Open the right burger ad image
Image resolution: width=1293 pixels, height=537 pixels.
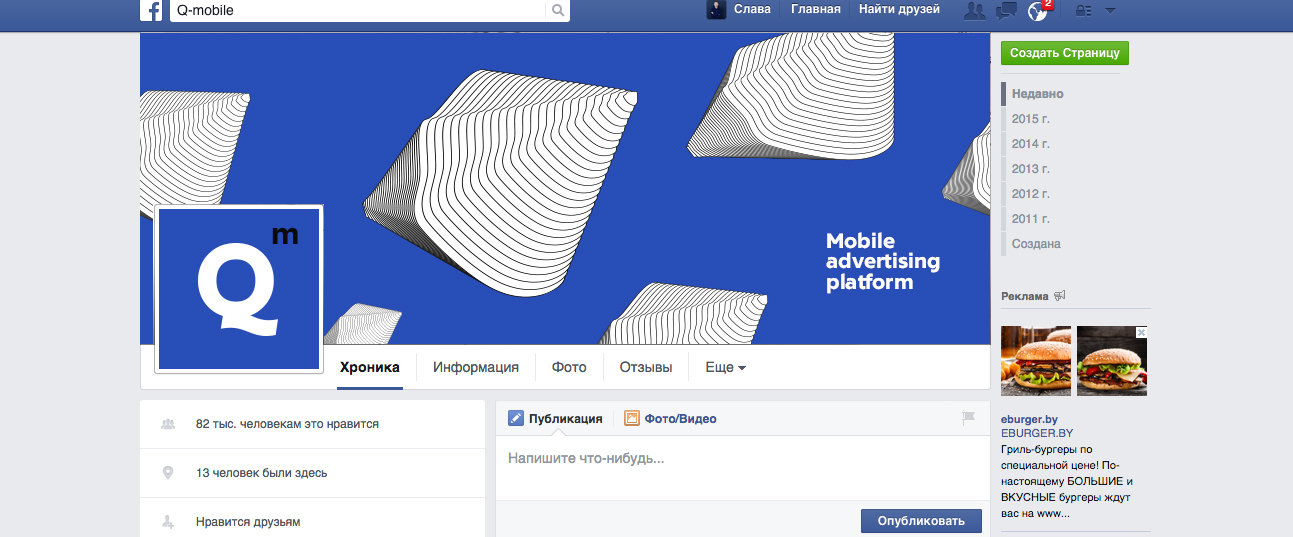(1112, 361)
